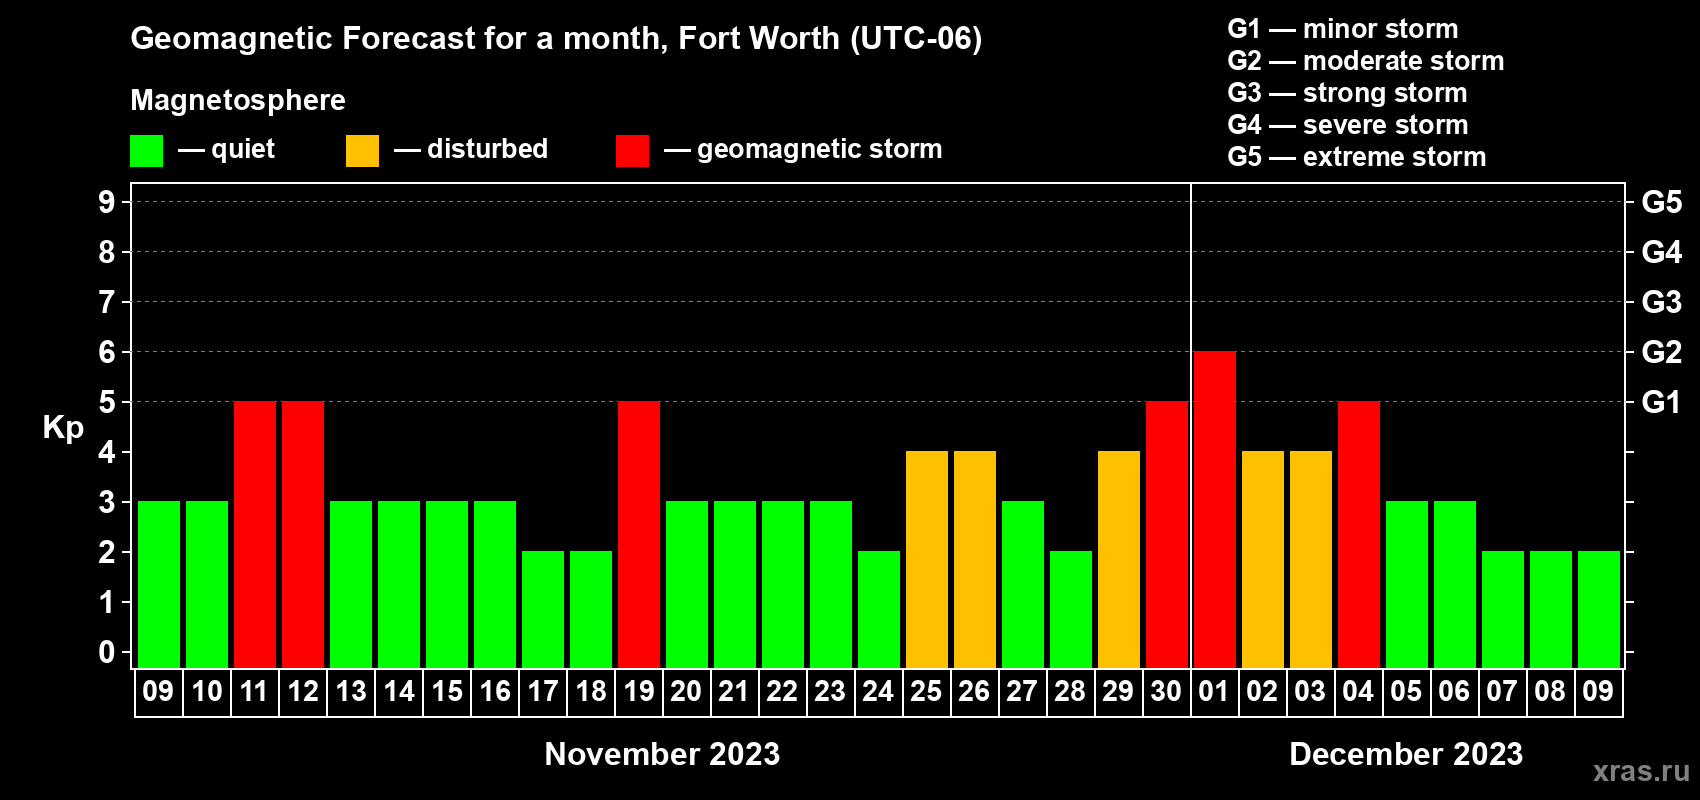The width and height of the screenshot is (1700, 800).
Task: Click the orange bar for November 29
Action: [1119, 559]
